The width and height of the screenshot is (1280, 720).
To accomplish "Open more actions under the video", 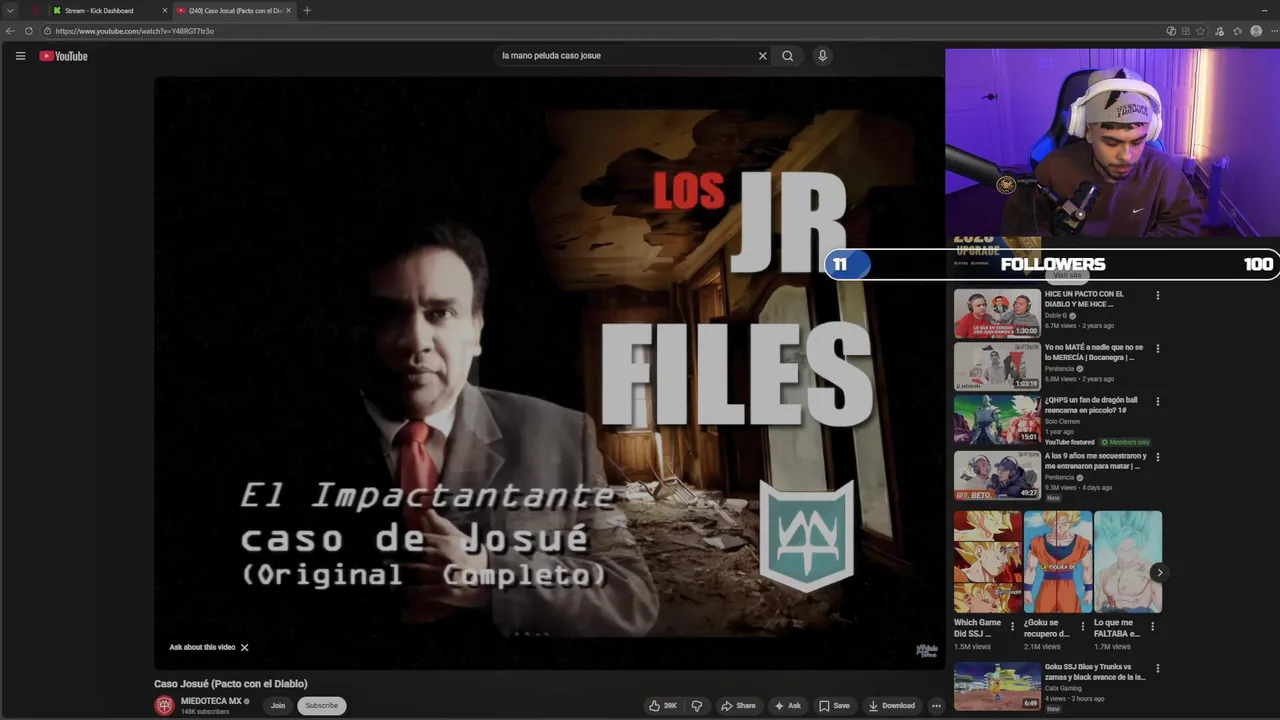I will pos(936,705).
